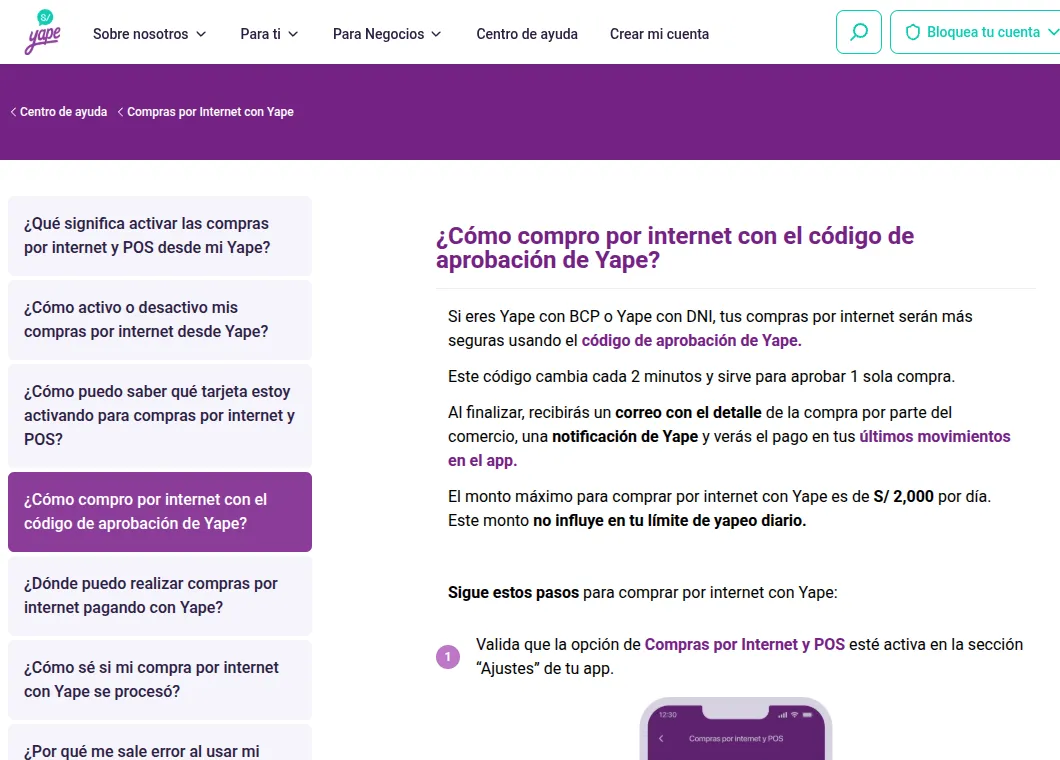Click the text no influye en tu límite de yapeo diario
The image size is (1060, 760).
click(669, 521)
